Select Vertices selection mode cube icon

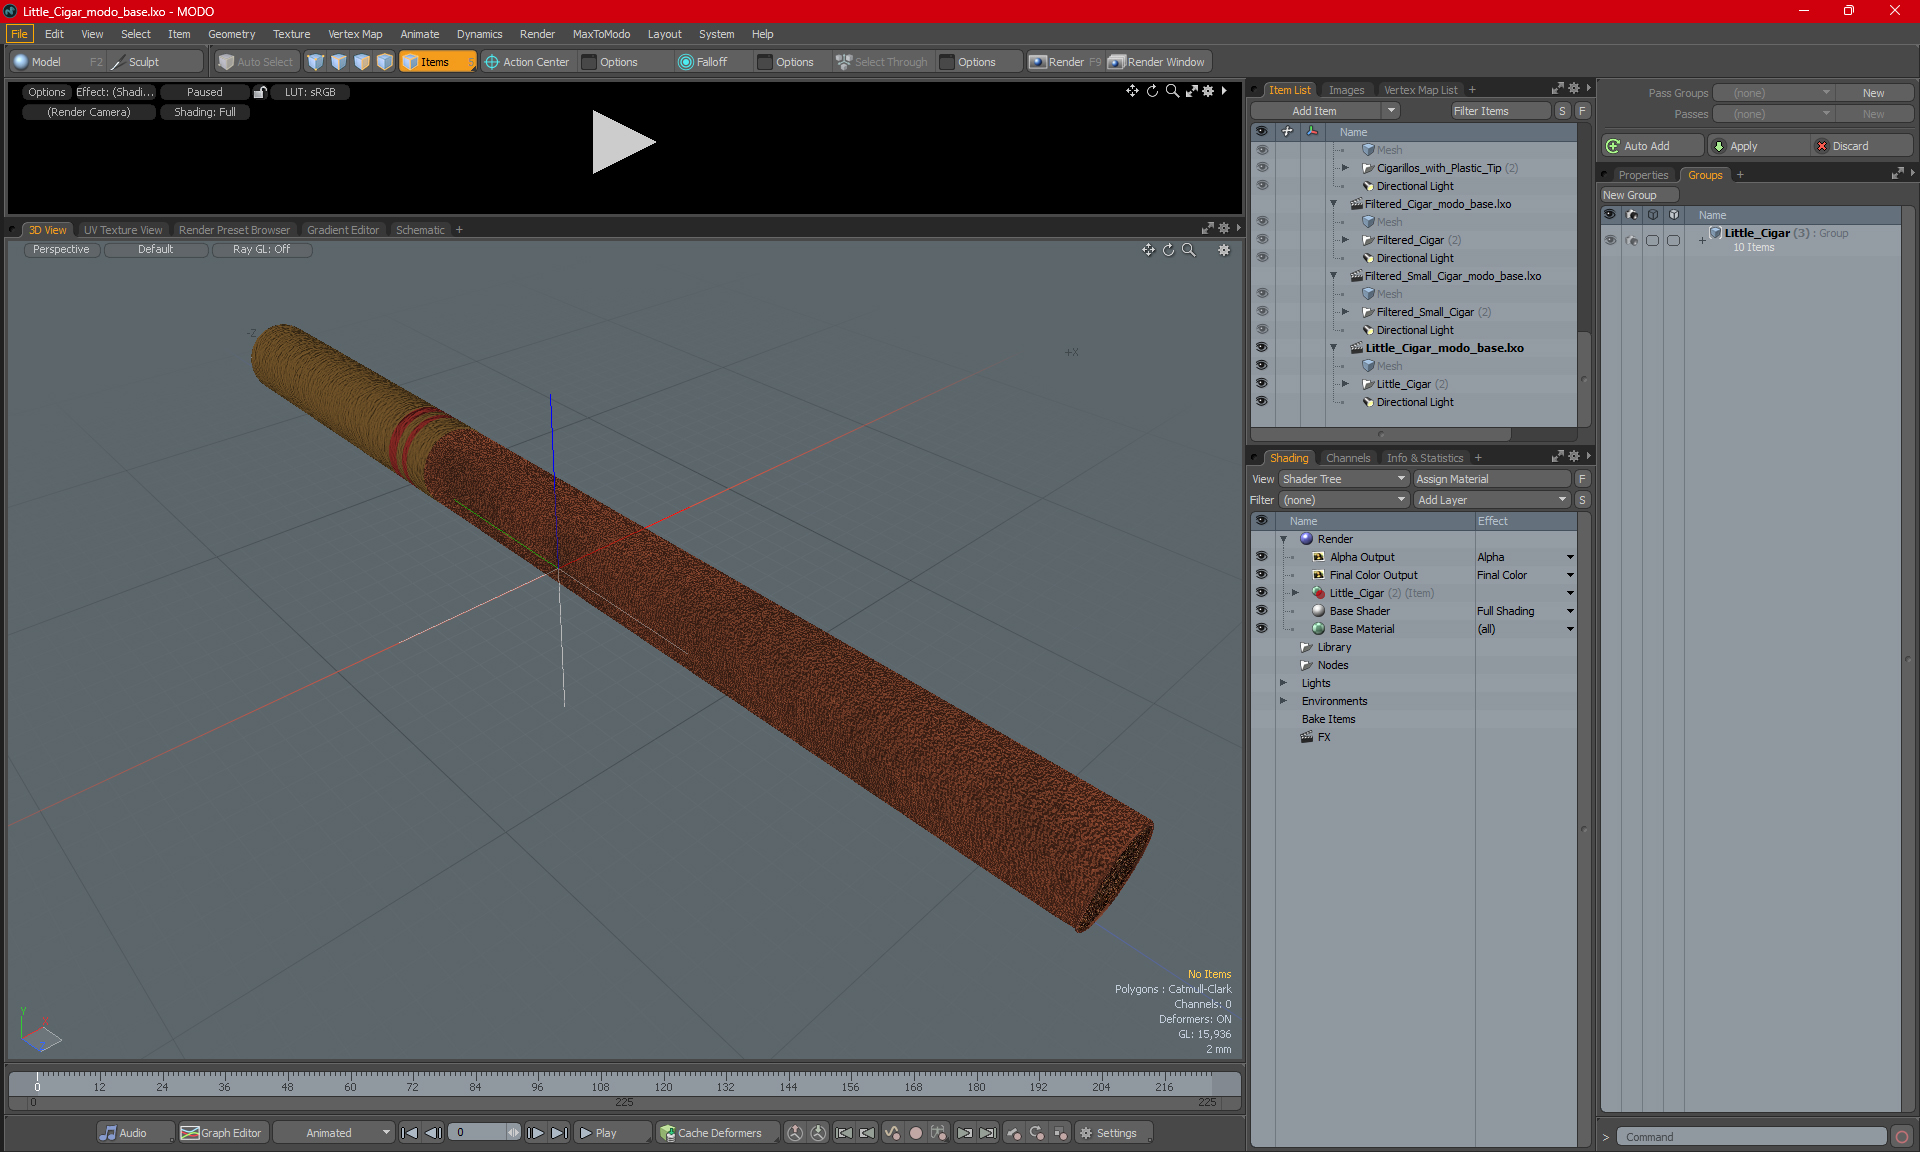[x=316, y=62]
